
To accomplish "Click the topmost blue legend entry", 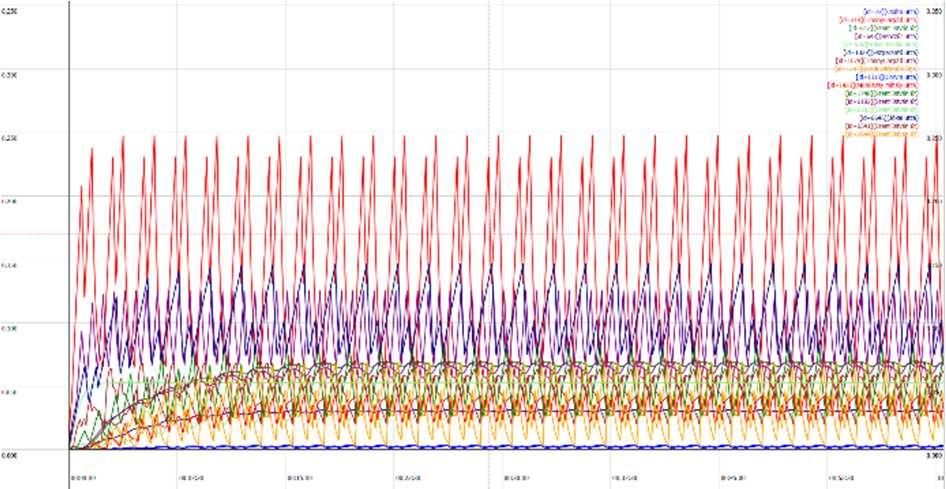I will 890,11.
